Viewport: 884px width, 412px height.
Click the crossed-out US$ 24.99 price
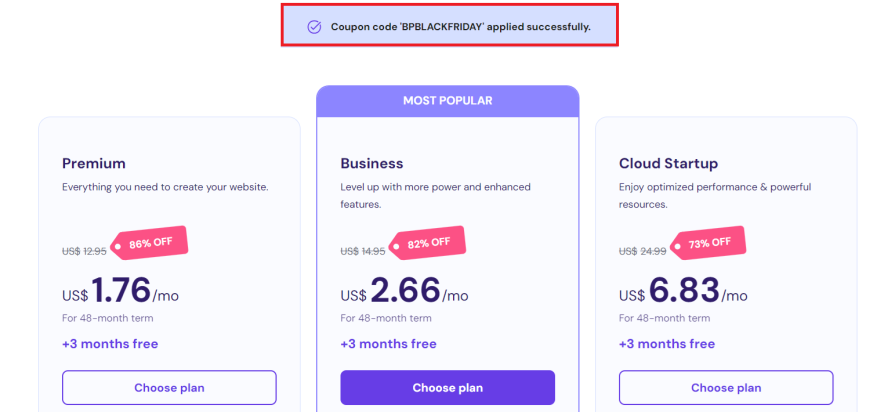(x=640, y=250)
